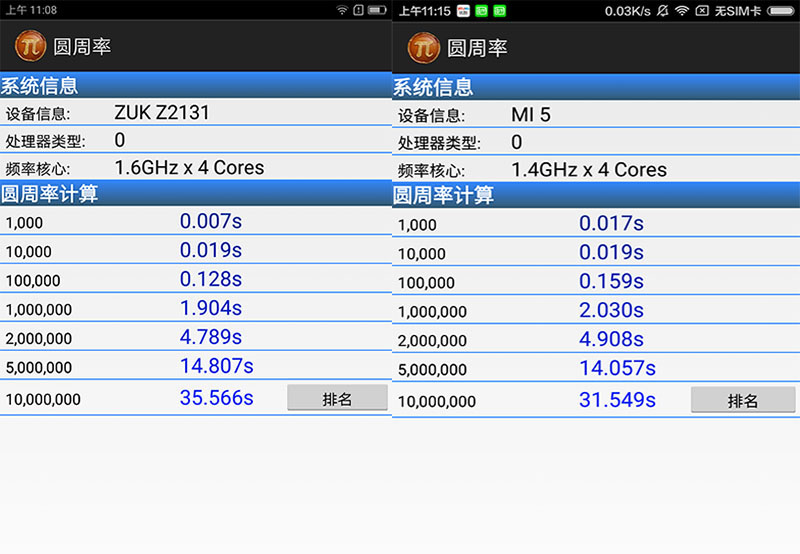This screenshot has height=554, width=800.
Task: Tap the battery icon in right status bar
Action: (x=781, y=11)
